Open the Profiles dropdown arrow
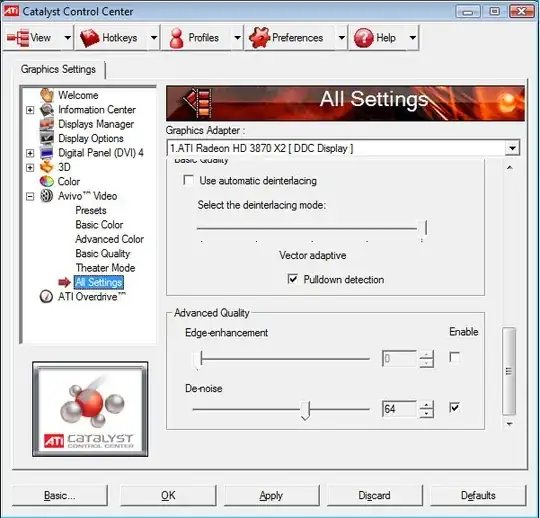The image size is (540, 518). (237, 38)
